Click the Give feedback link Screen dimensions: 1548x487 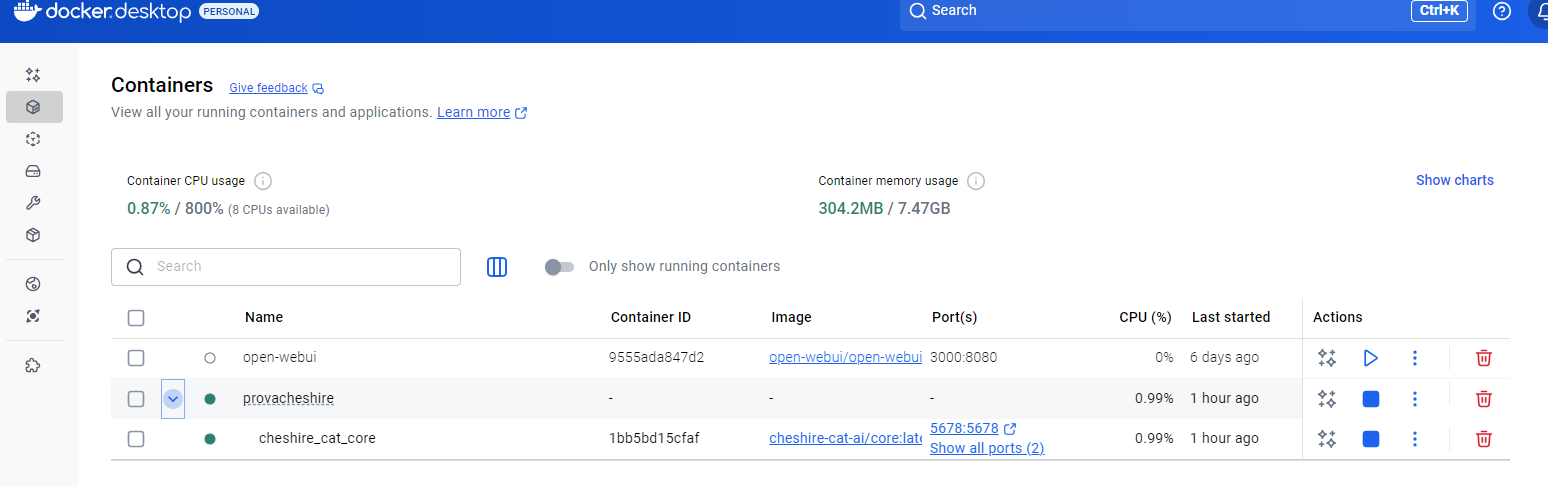276,88
